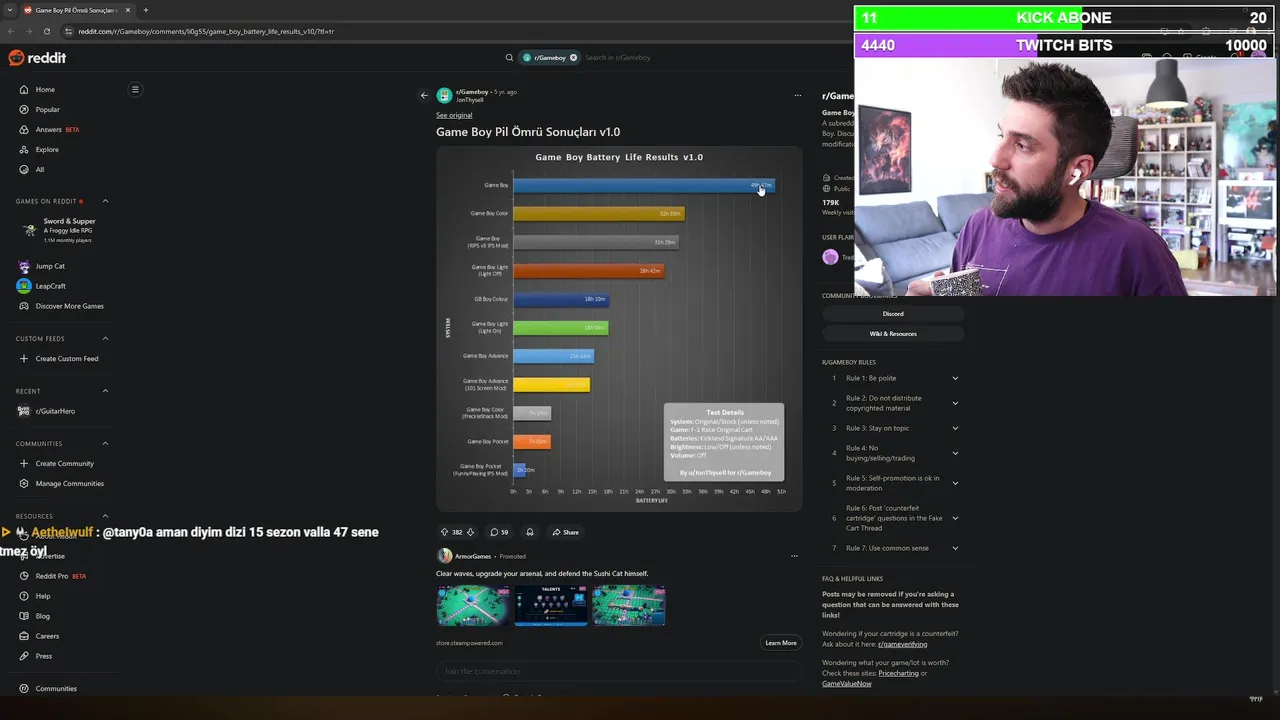The width and height of the screenshot is (1280, 720).
Task: Open the r/Gameboy community avatar
Action: pyautogui.click(x=444, y=96)
